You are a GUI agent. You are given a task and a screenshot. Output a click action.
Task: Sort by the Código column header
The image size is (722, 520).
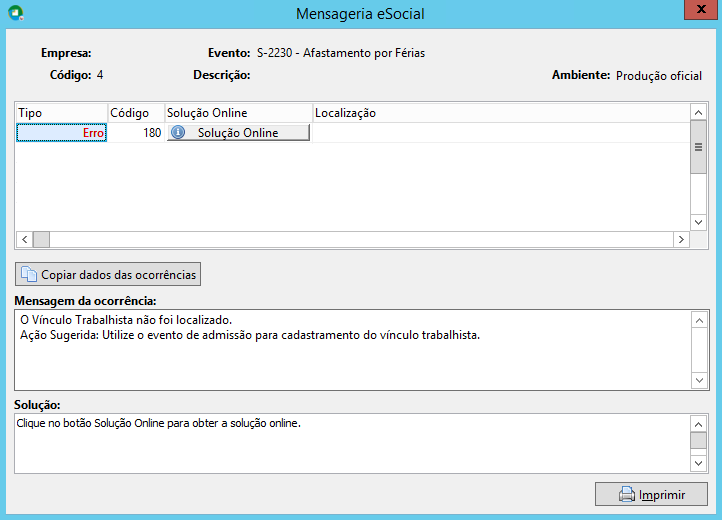coord(136,113)
